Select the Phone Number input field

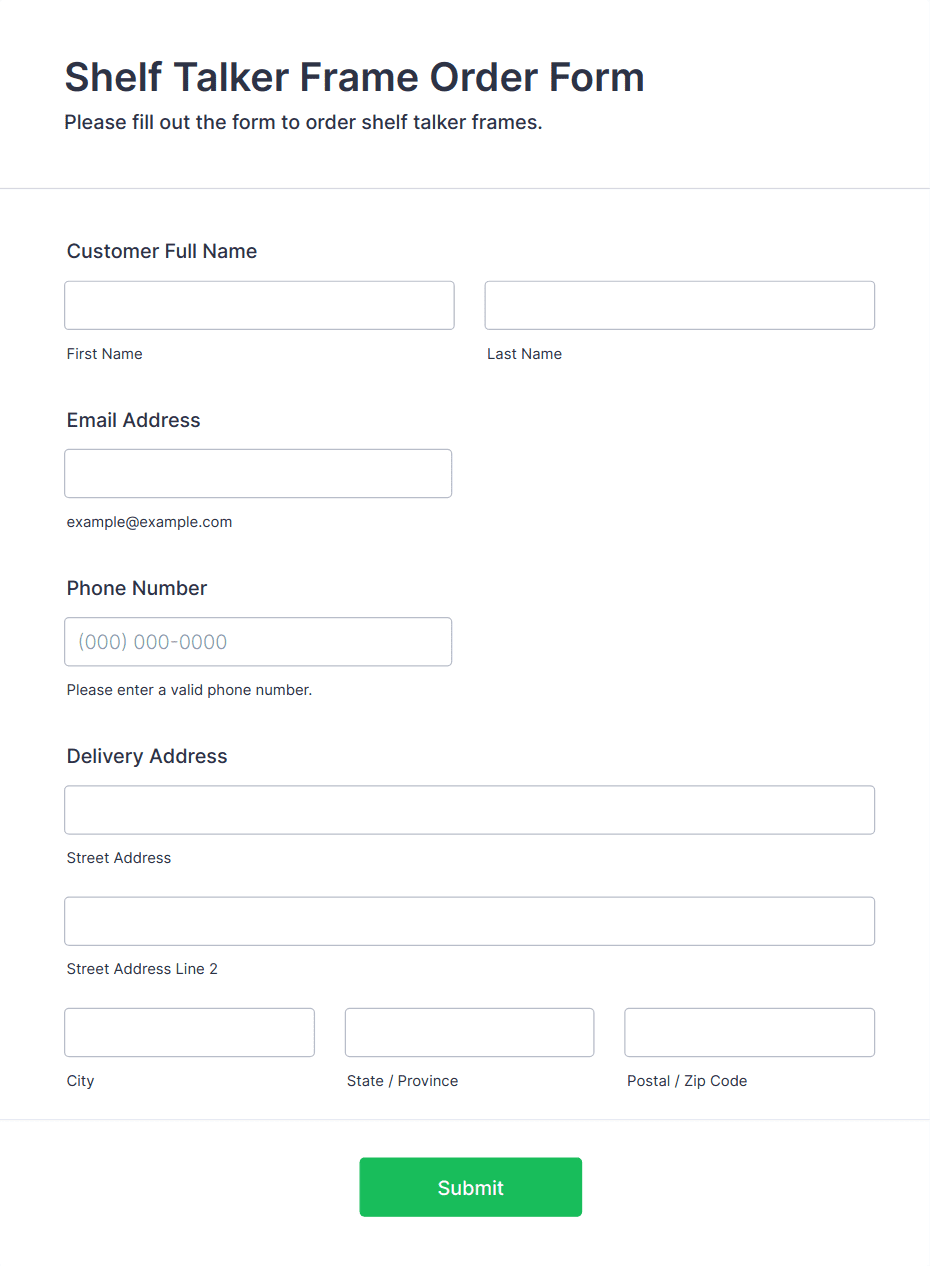258,642
